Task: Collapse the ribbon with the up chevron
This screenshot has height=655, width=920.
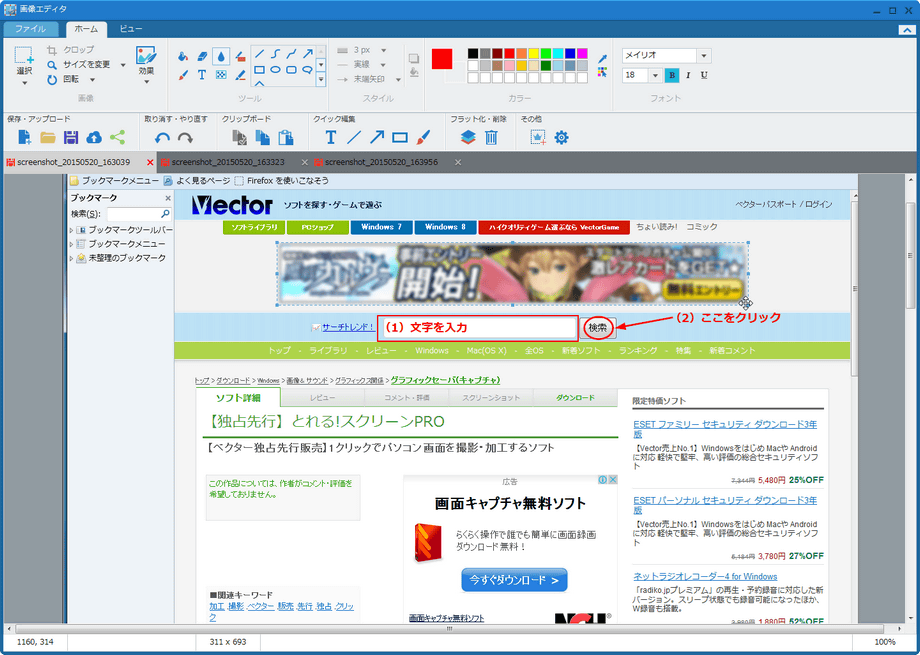Action: pos(905,29)
